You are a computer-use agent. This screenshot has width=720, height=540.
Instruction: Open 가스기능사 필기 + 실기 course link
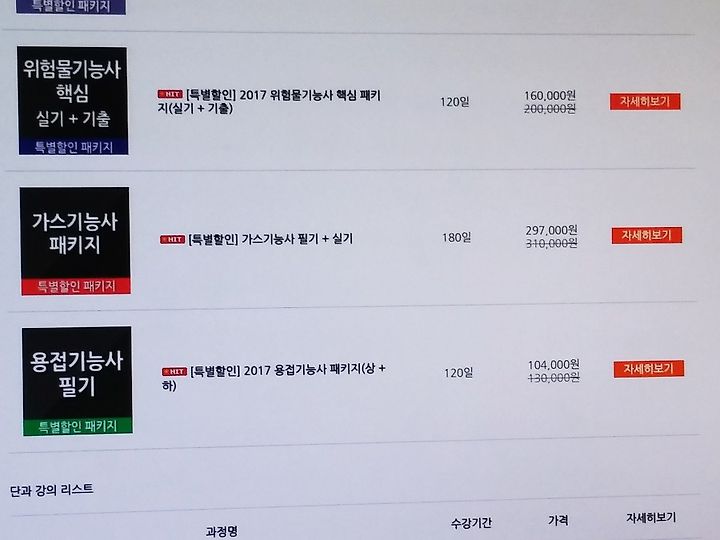point(270,239)
